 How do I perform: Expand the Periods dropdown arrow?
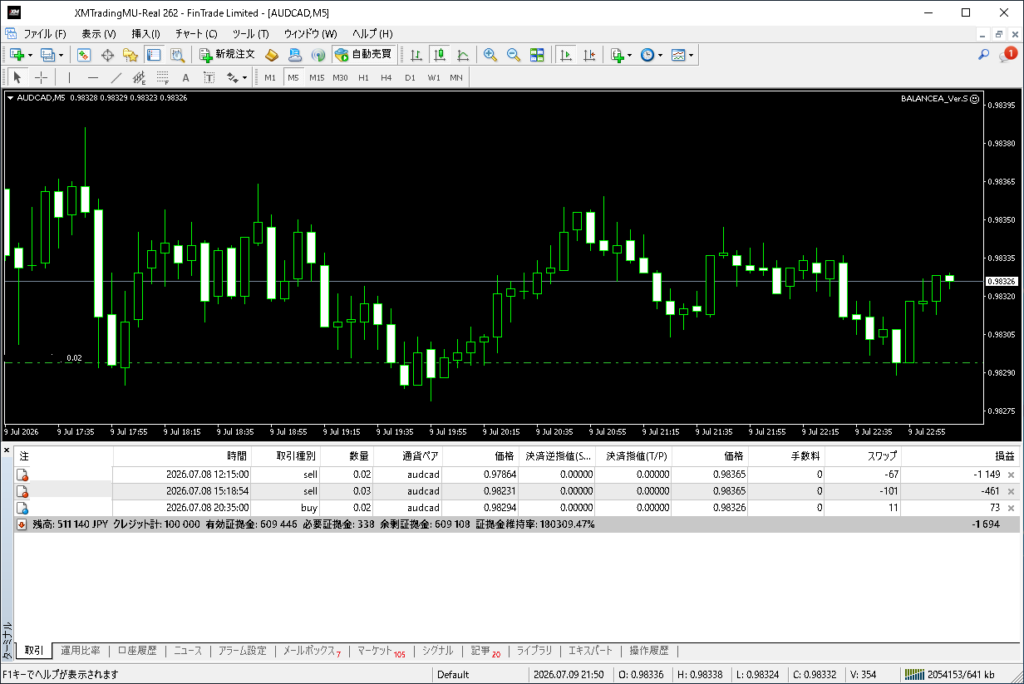tap(660, 56)
